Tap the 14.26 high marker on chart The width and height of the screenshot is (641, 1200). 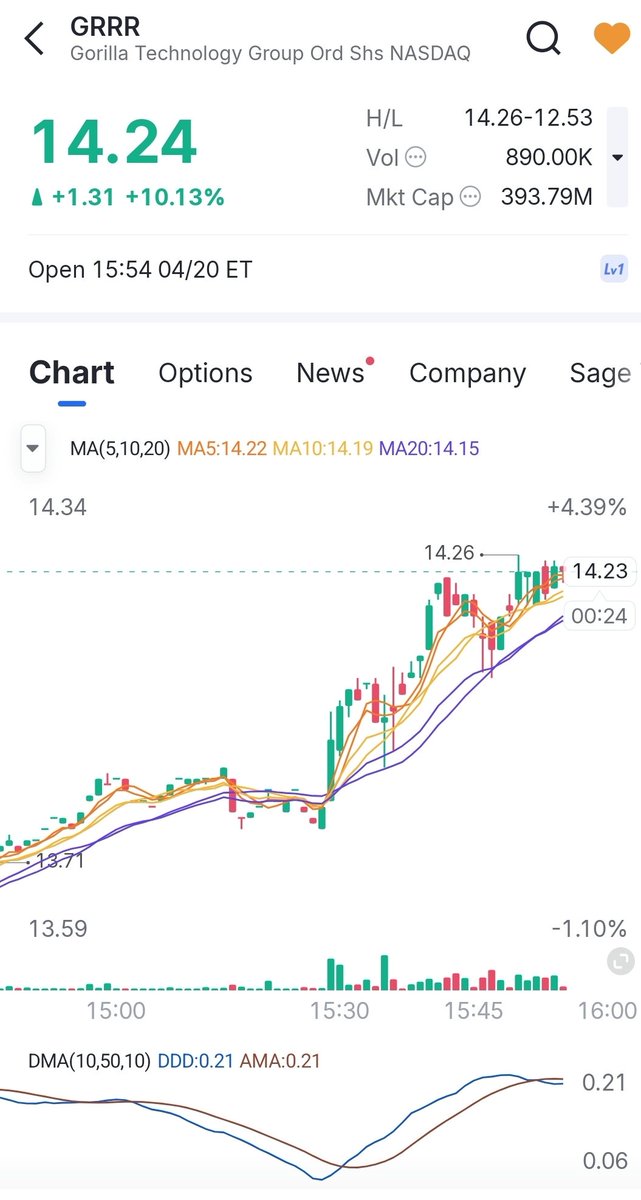(x=449, y=553)
